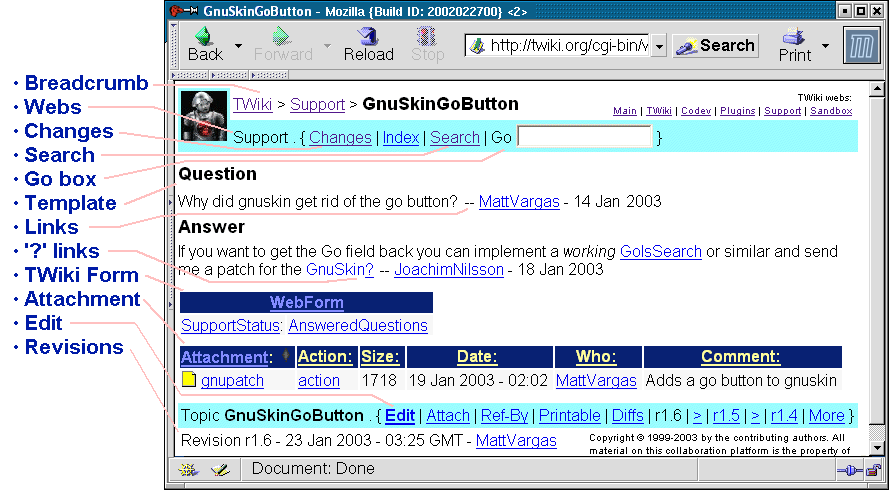This screenshot has width=889, height=490.
Task: Open the Back history dropdown arrow
Action: [x=238, y=46]
